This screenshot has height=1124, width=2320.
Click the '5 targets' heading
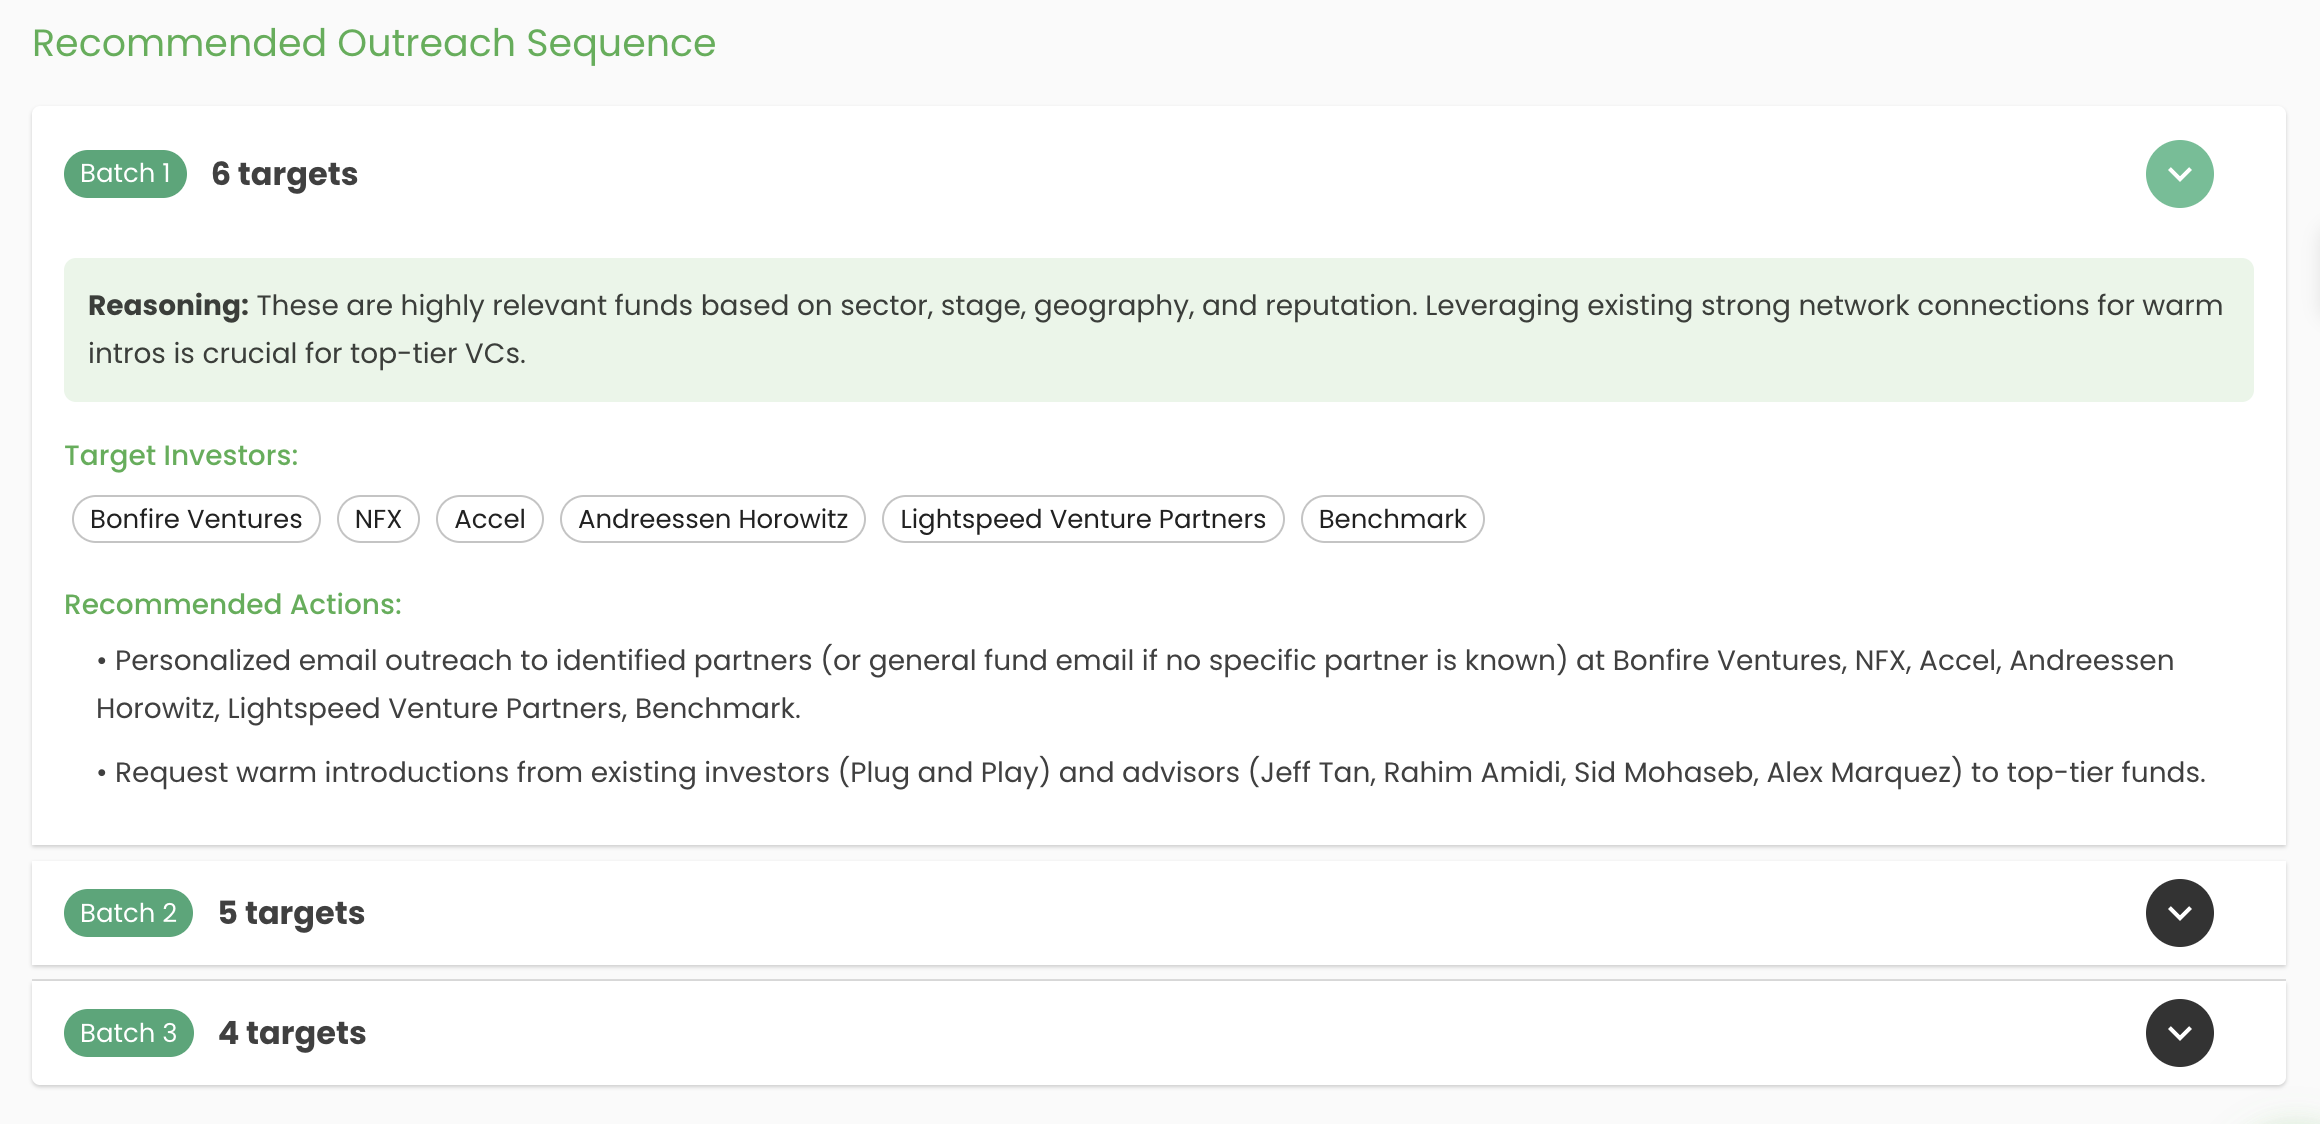point(291,913)
